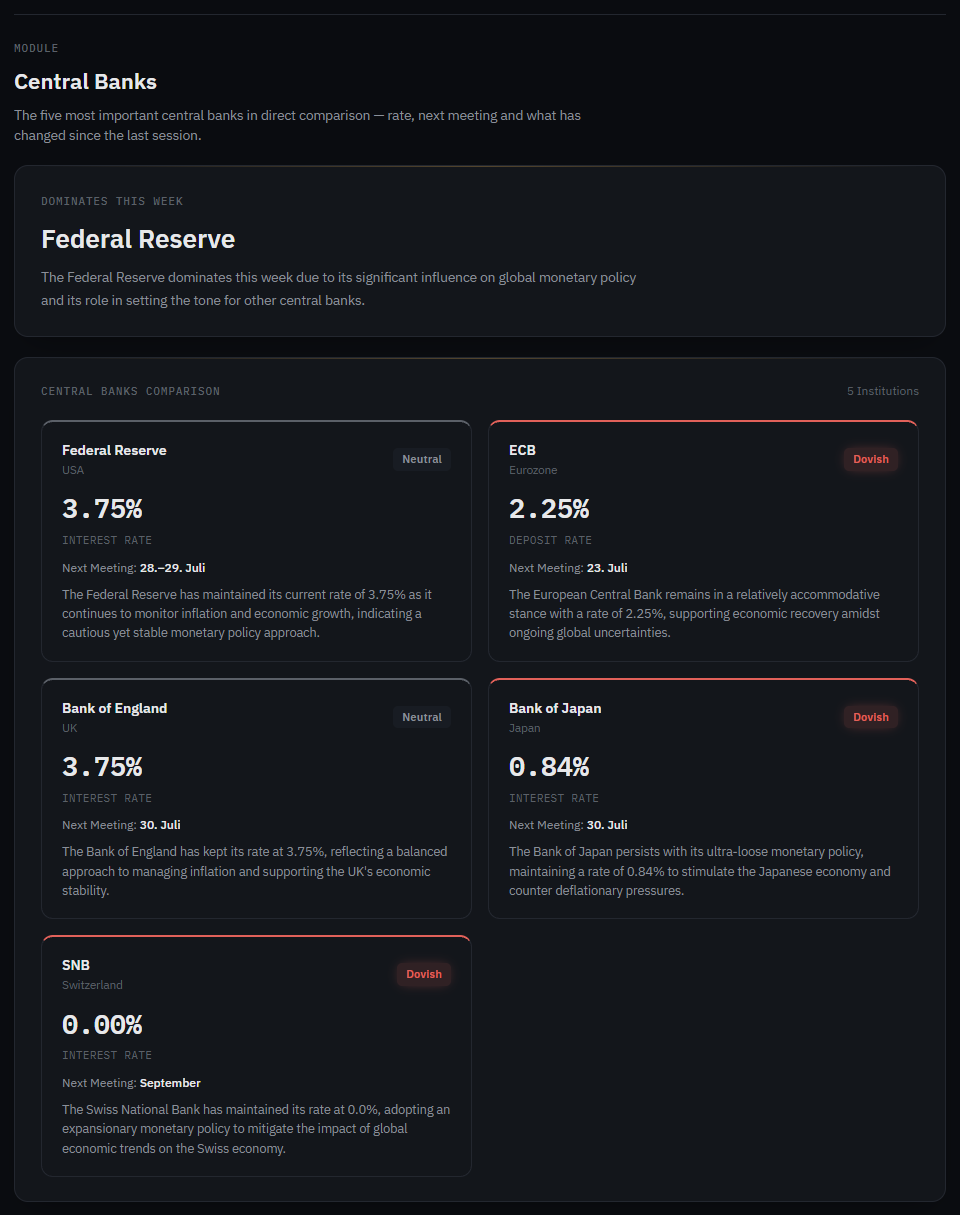Image resolution: width=960 pixels, height=1215 pixels.
Task: Click the Switzerland country label
Action: click(x=92, y=985)
